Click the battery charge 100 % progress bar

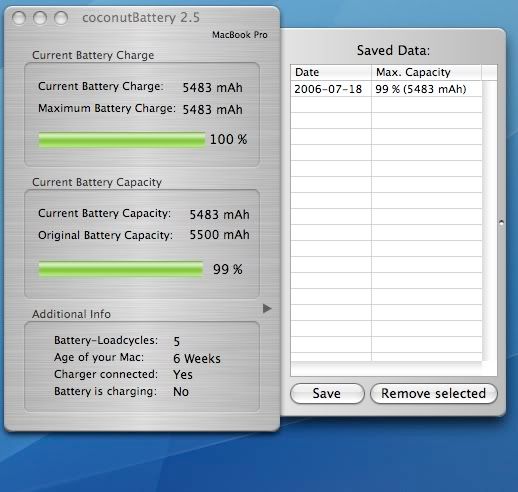(x=122, y=139)
